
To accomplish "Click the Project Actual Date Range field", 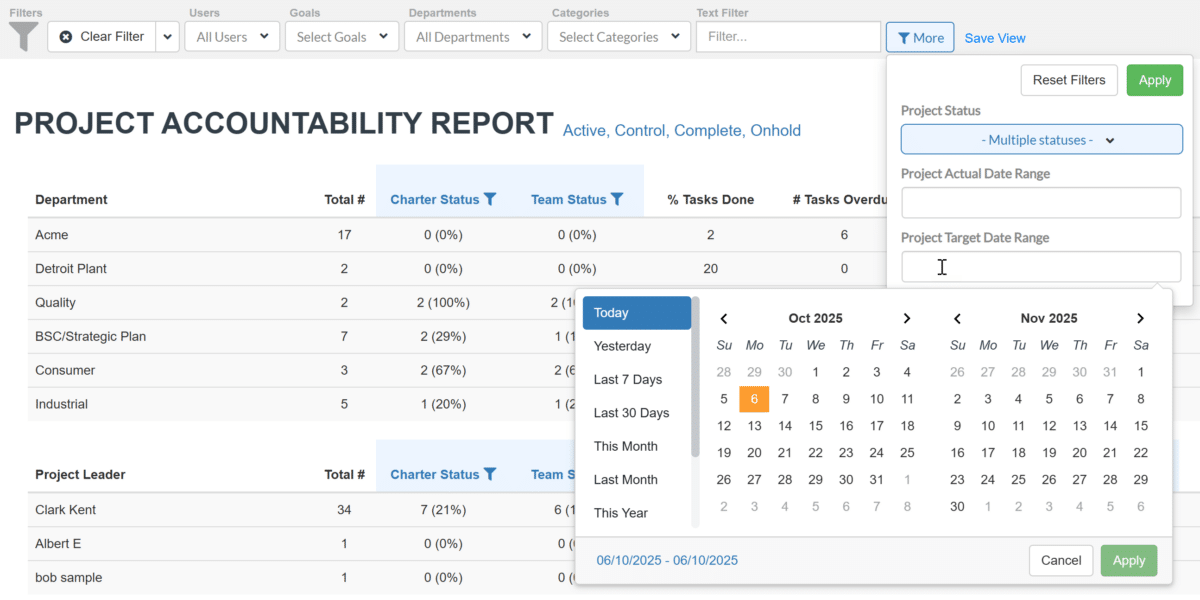I will pos(1041,203).
